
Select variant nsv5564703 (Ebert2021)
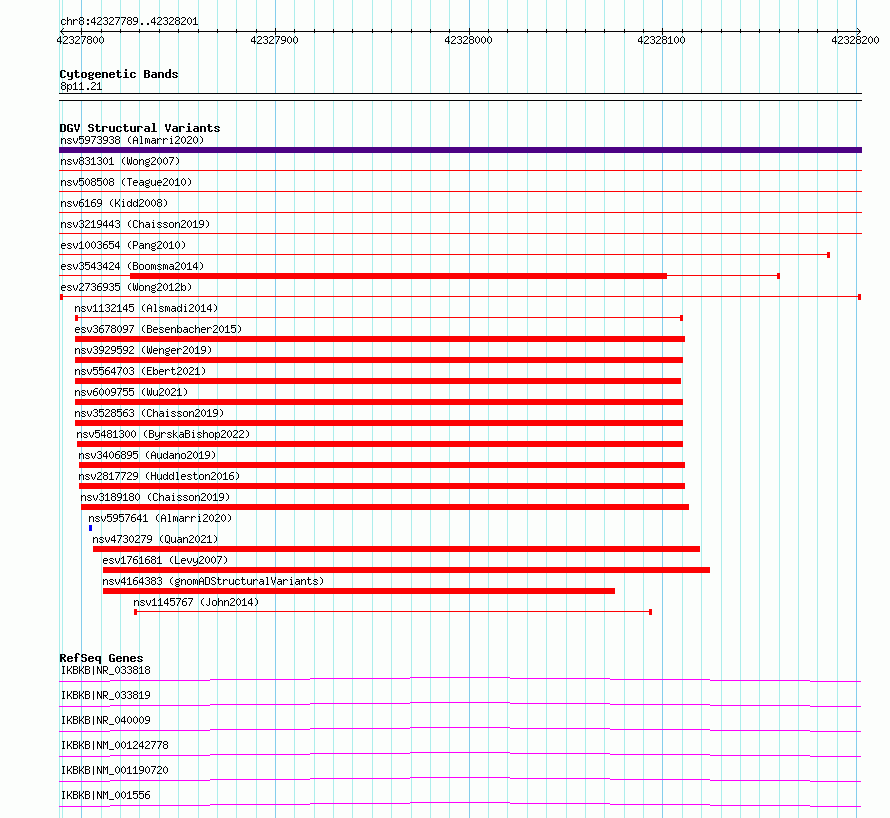tap(140, 371)
